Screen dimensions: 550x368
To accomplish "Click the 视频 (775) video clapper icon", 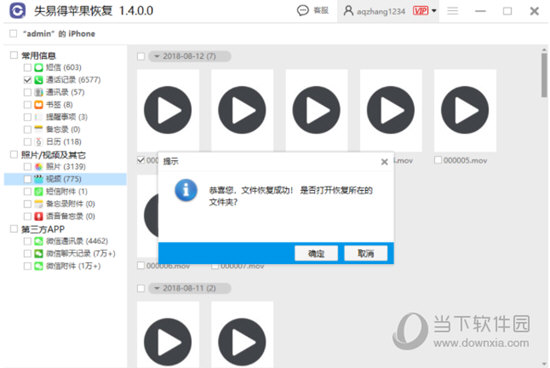I will [x=39, y=179].
